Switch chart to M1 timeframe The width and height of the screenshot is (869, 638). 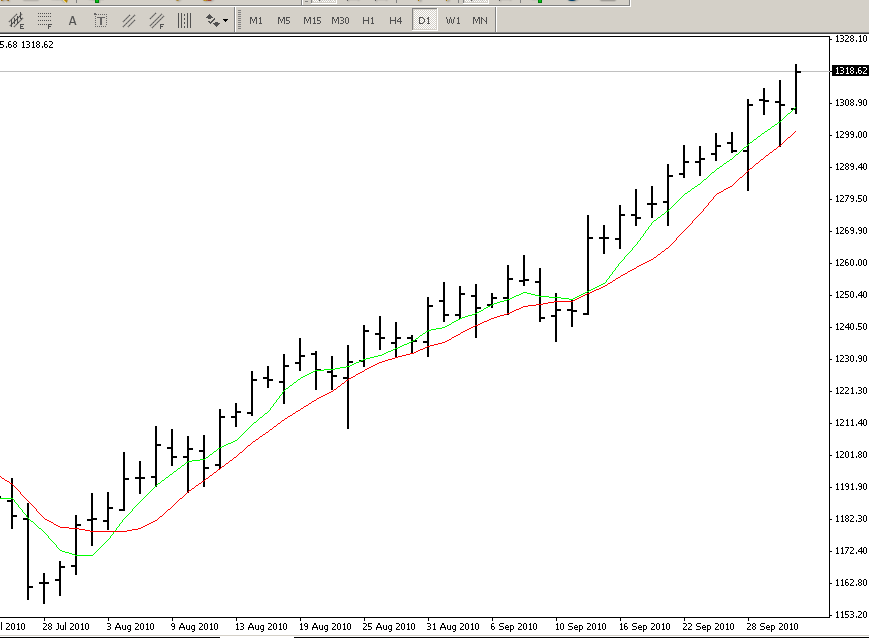pyautogui.click(x=255, y=21)
